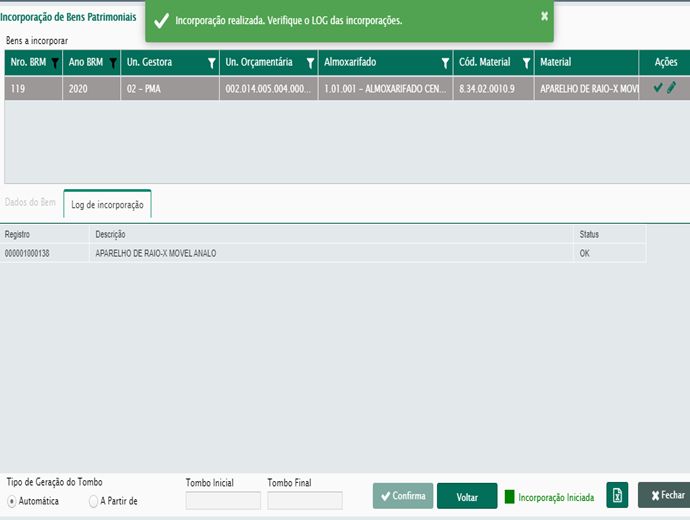Open the Nro. BRM column filter
Viewport: 690px width, 520px height.
pyautogui.click(x=55, y=63)
